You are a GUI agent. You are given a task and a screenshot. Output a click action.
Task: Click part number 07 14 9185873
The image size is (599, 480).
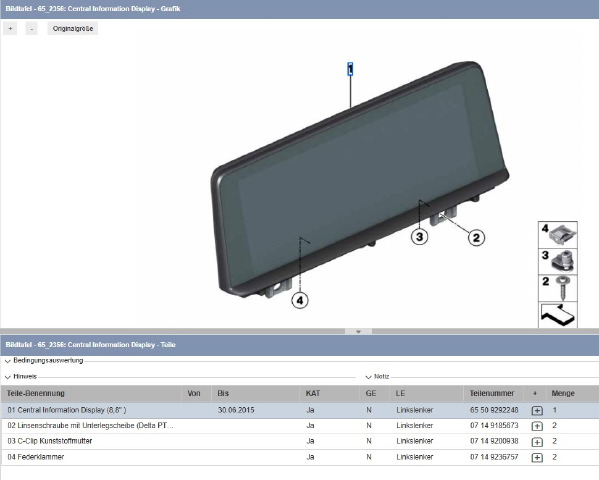click(494, 426)
